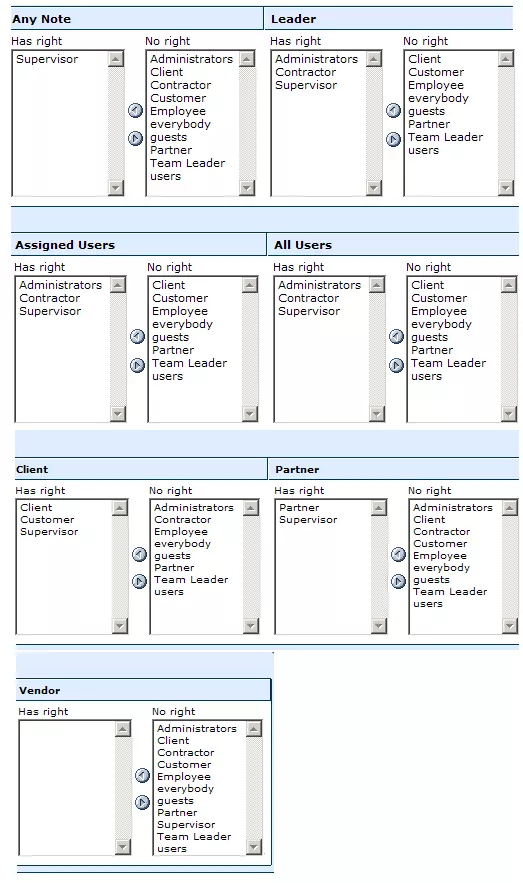Click right arrow icon in Vendor section
The height and width of the screenshot is (883, 523).
[142, 802]
